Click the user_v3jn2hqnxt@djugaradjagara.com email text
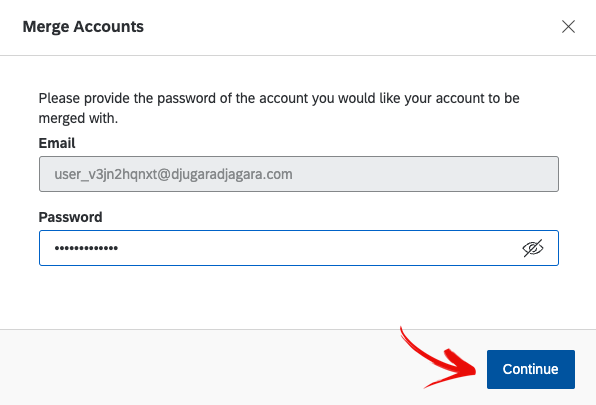 pyautogui.click(x=173, y=174)
